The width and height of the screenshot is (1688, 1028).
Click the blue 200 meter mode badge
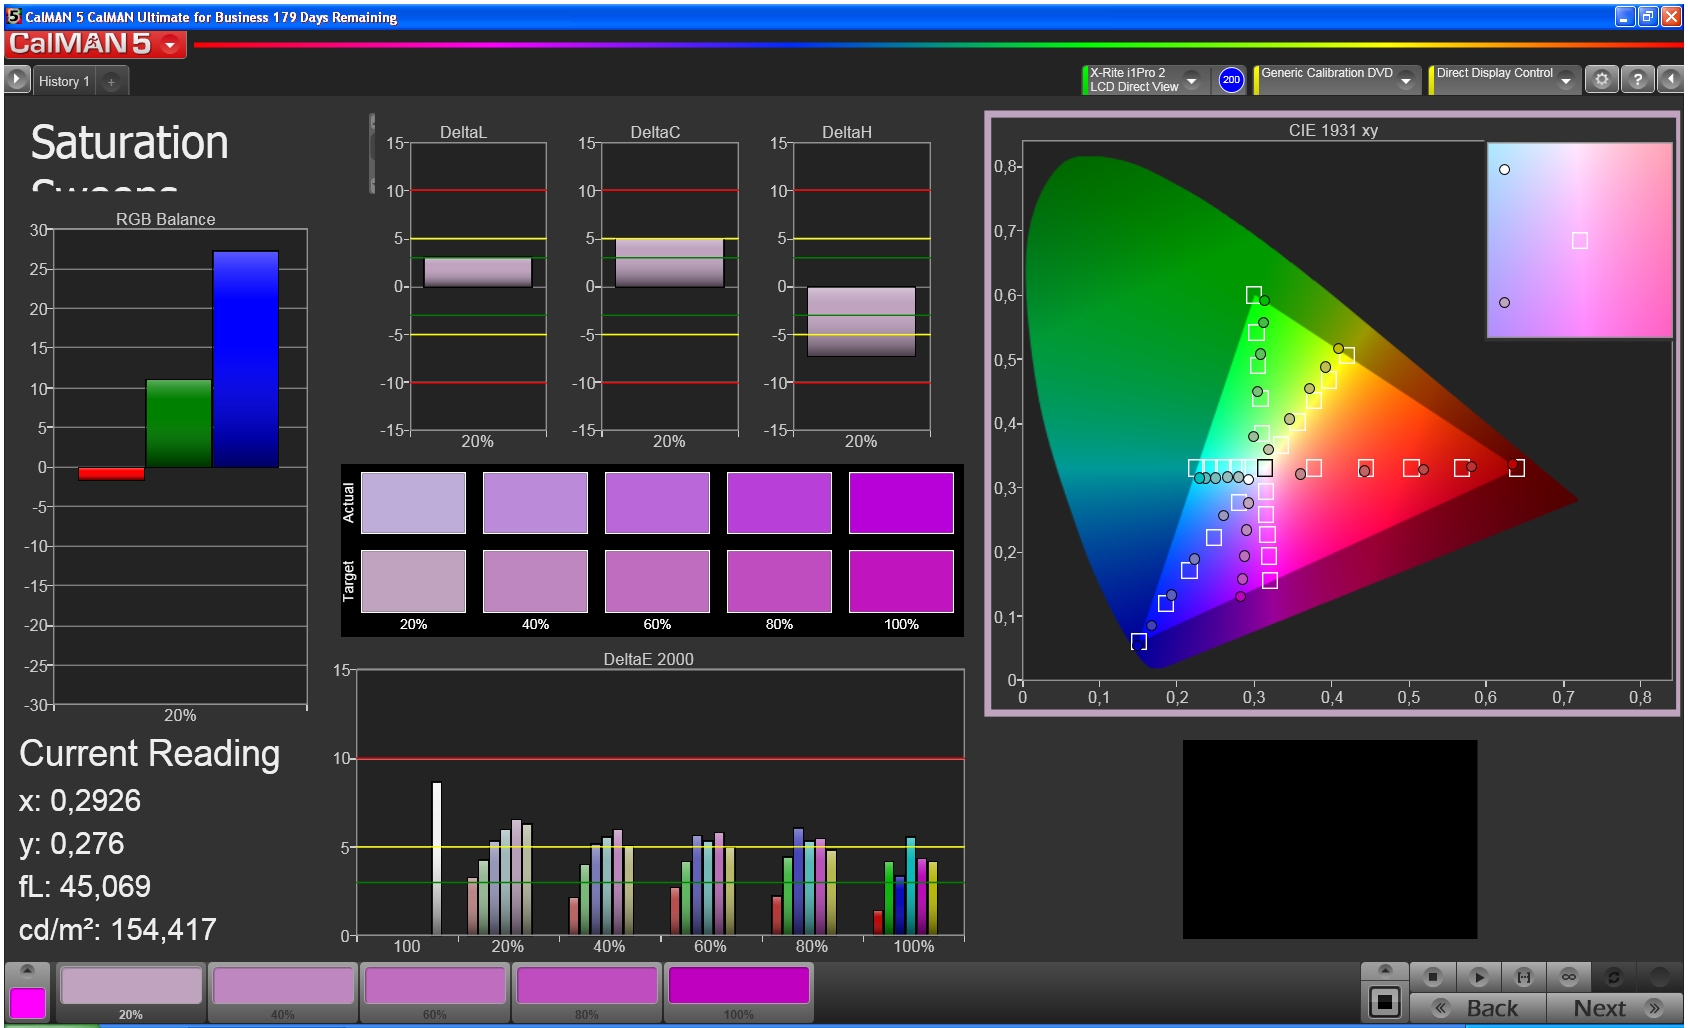click(1231, 80)
